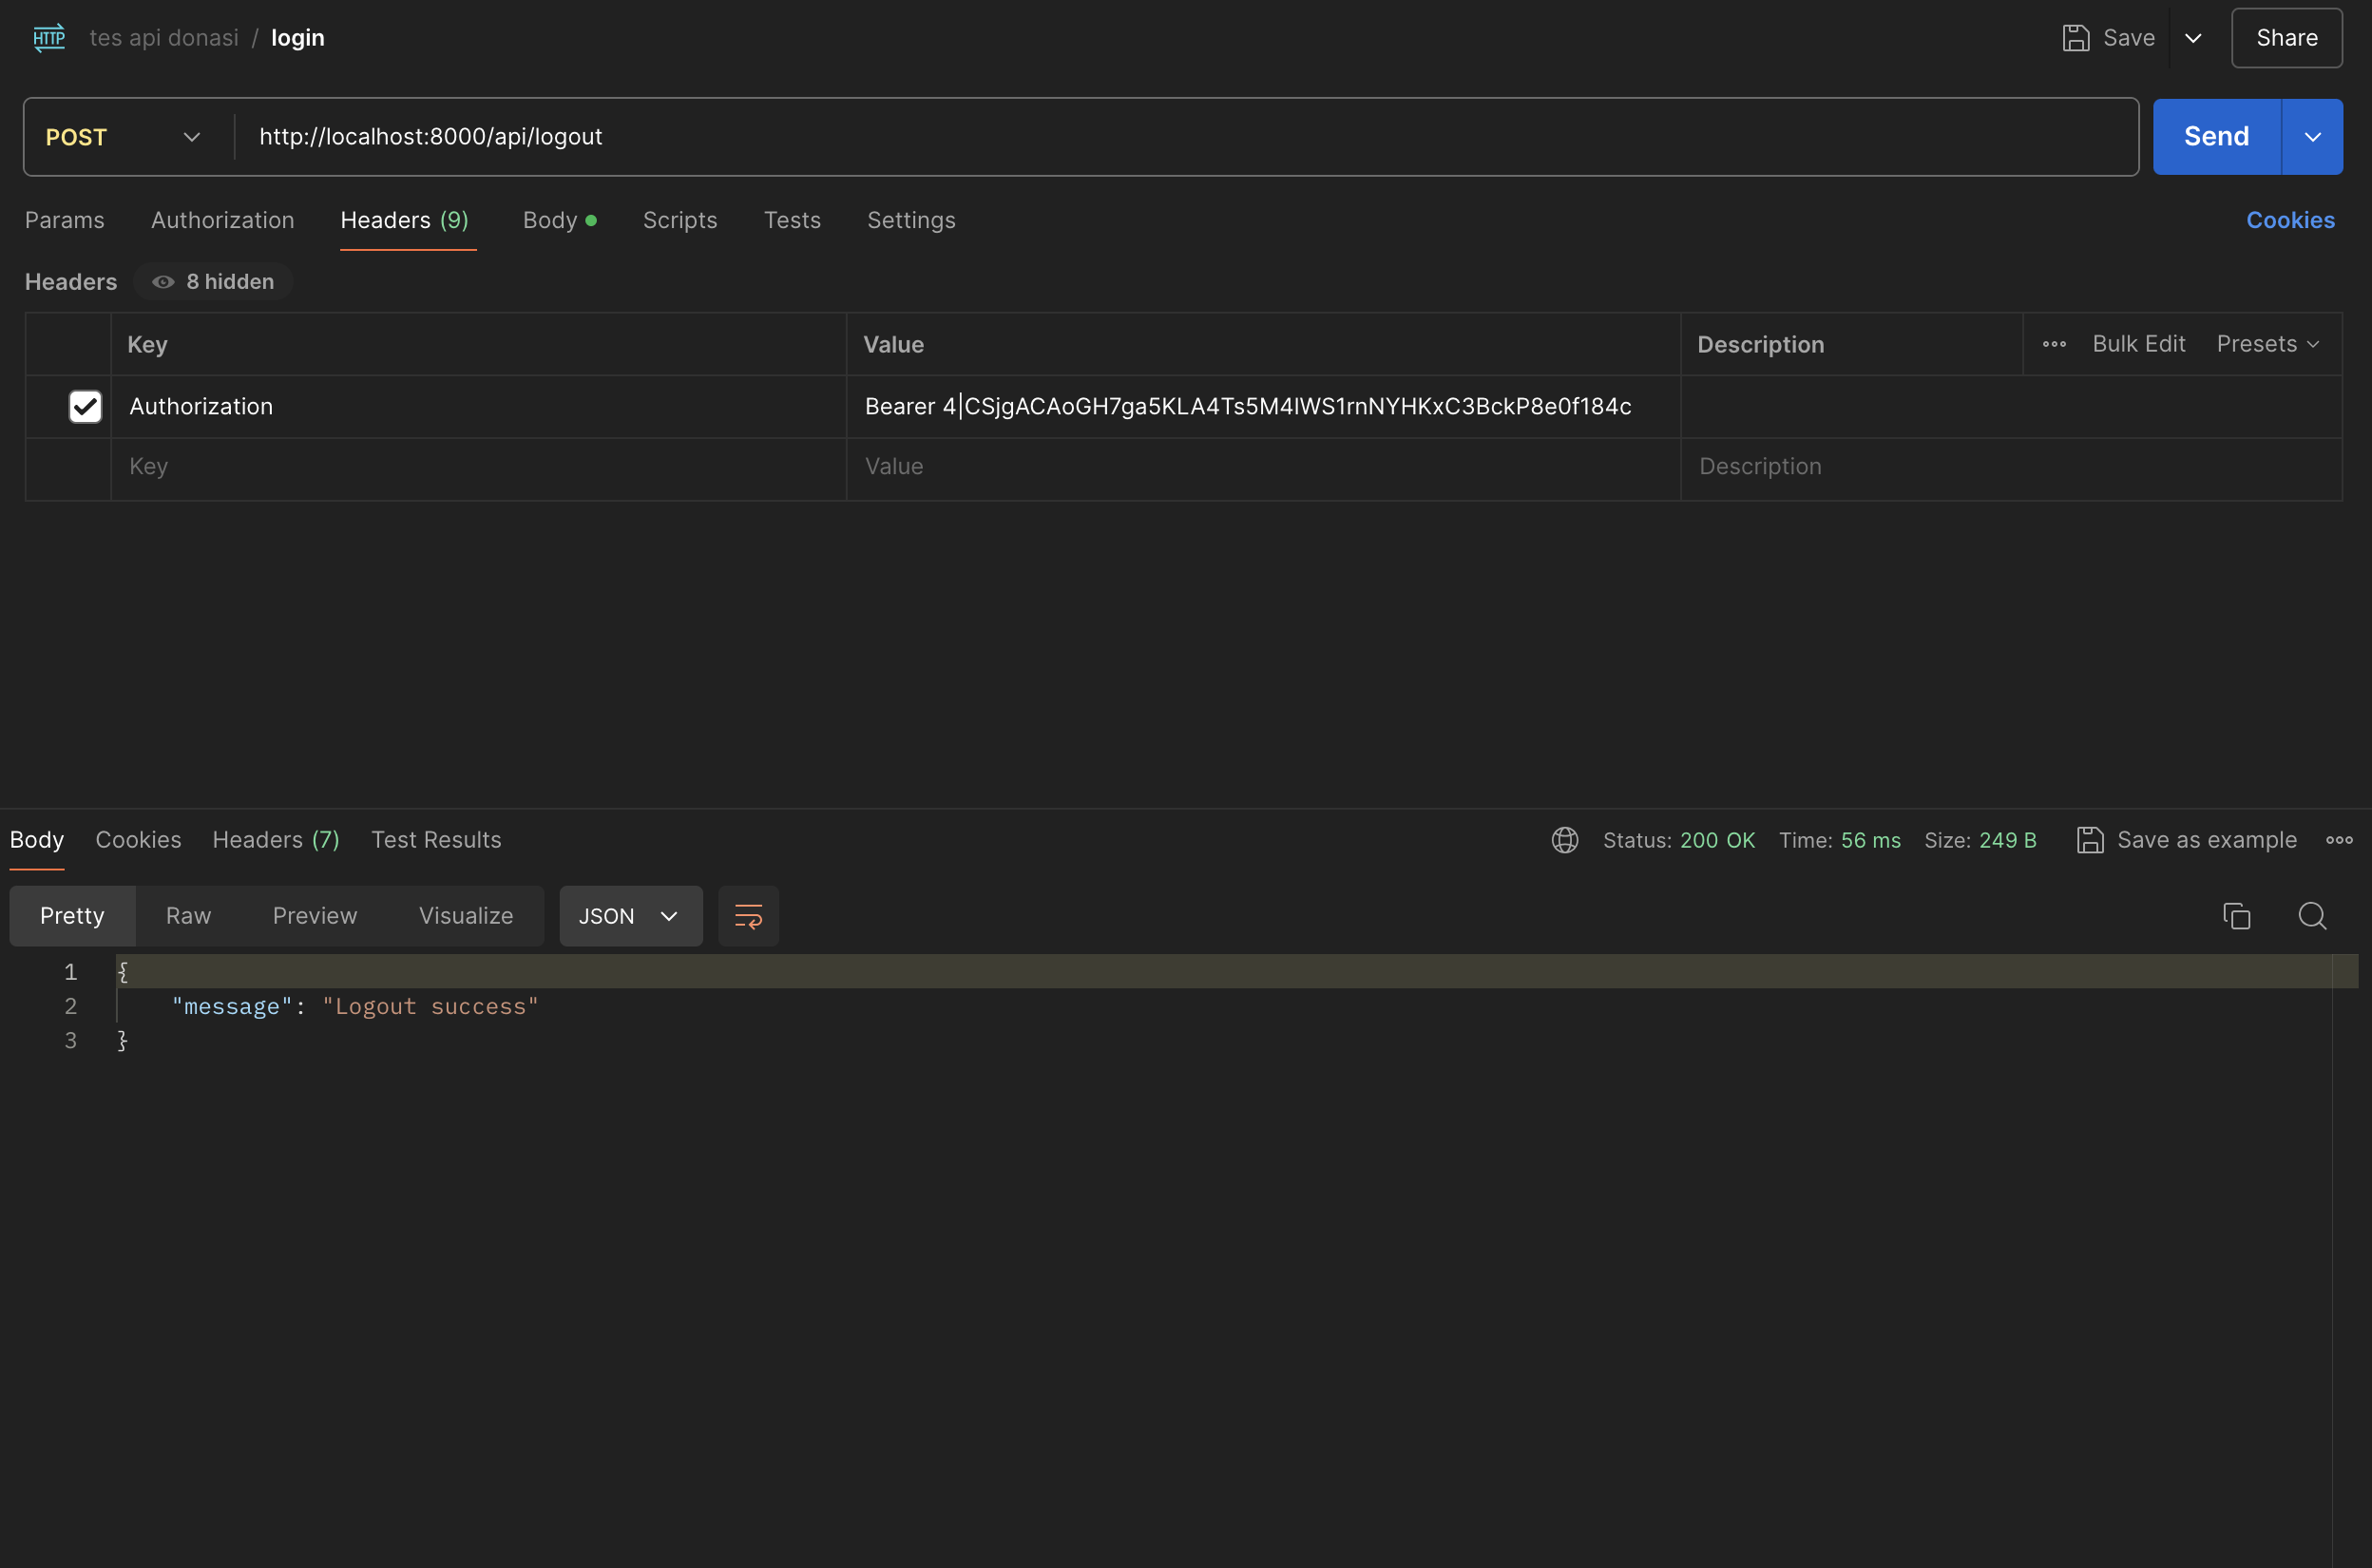The height and width of the screenshot is (1568, 2372).
Task: Open the Cookies link
Action: pyautogui.click(x=2290, y=220)
